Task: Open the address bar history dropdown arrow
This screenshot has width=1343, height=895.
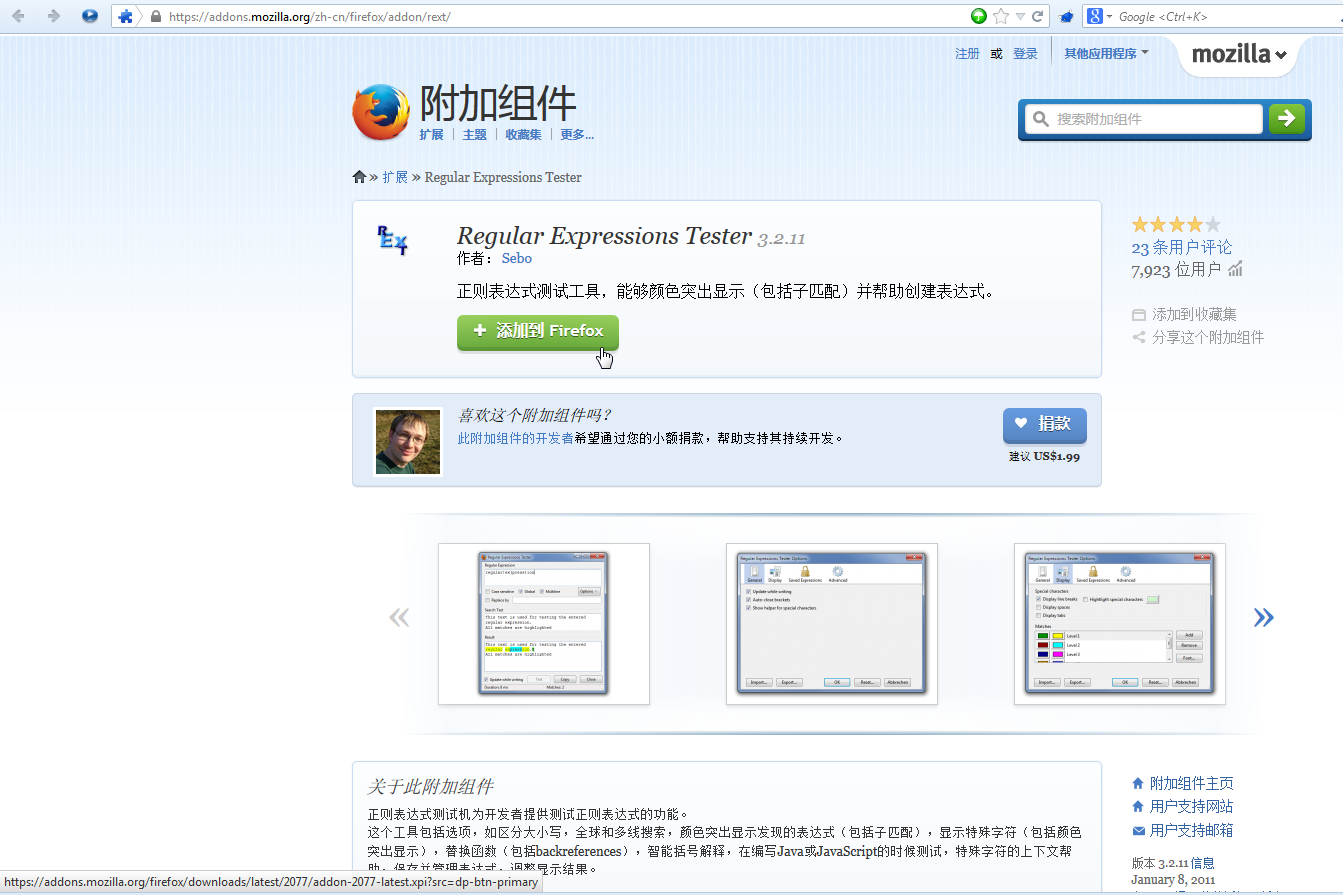Action: tap(1020, 17)
